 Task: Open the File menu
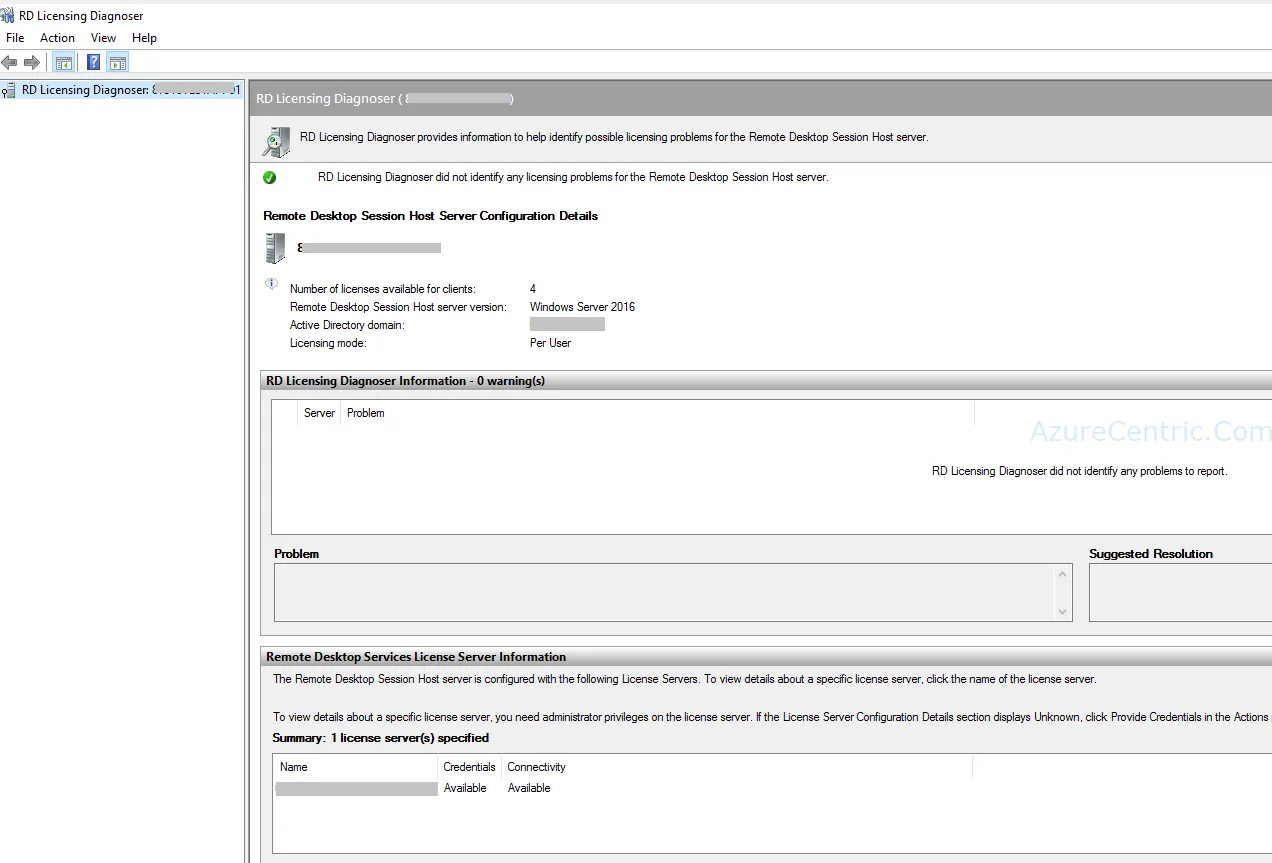click(x=15, y=38)
